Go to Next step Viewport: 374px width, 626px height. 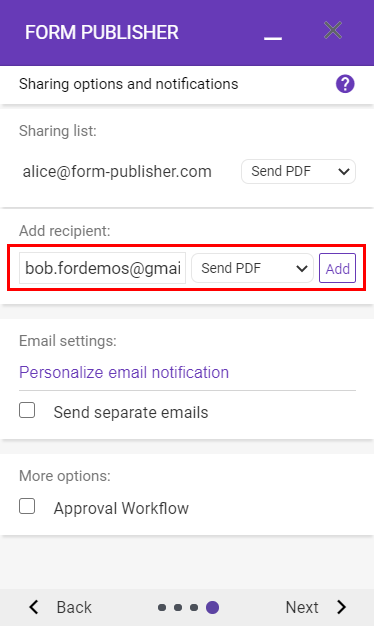(x=302, y=607)
